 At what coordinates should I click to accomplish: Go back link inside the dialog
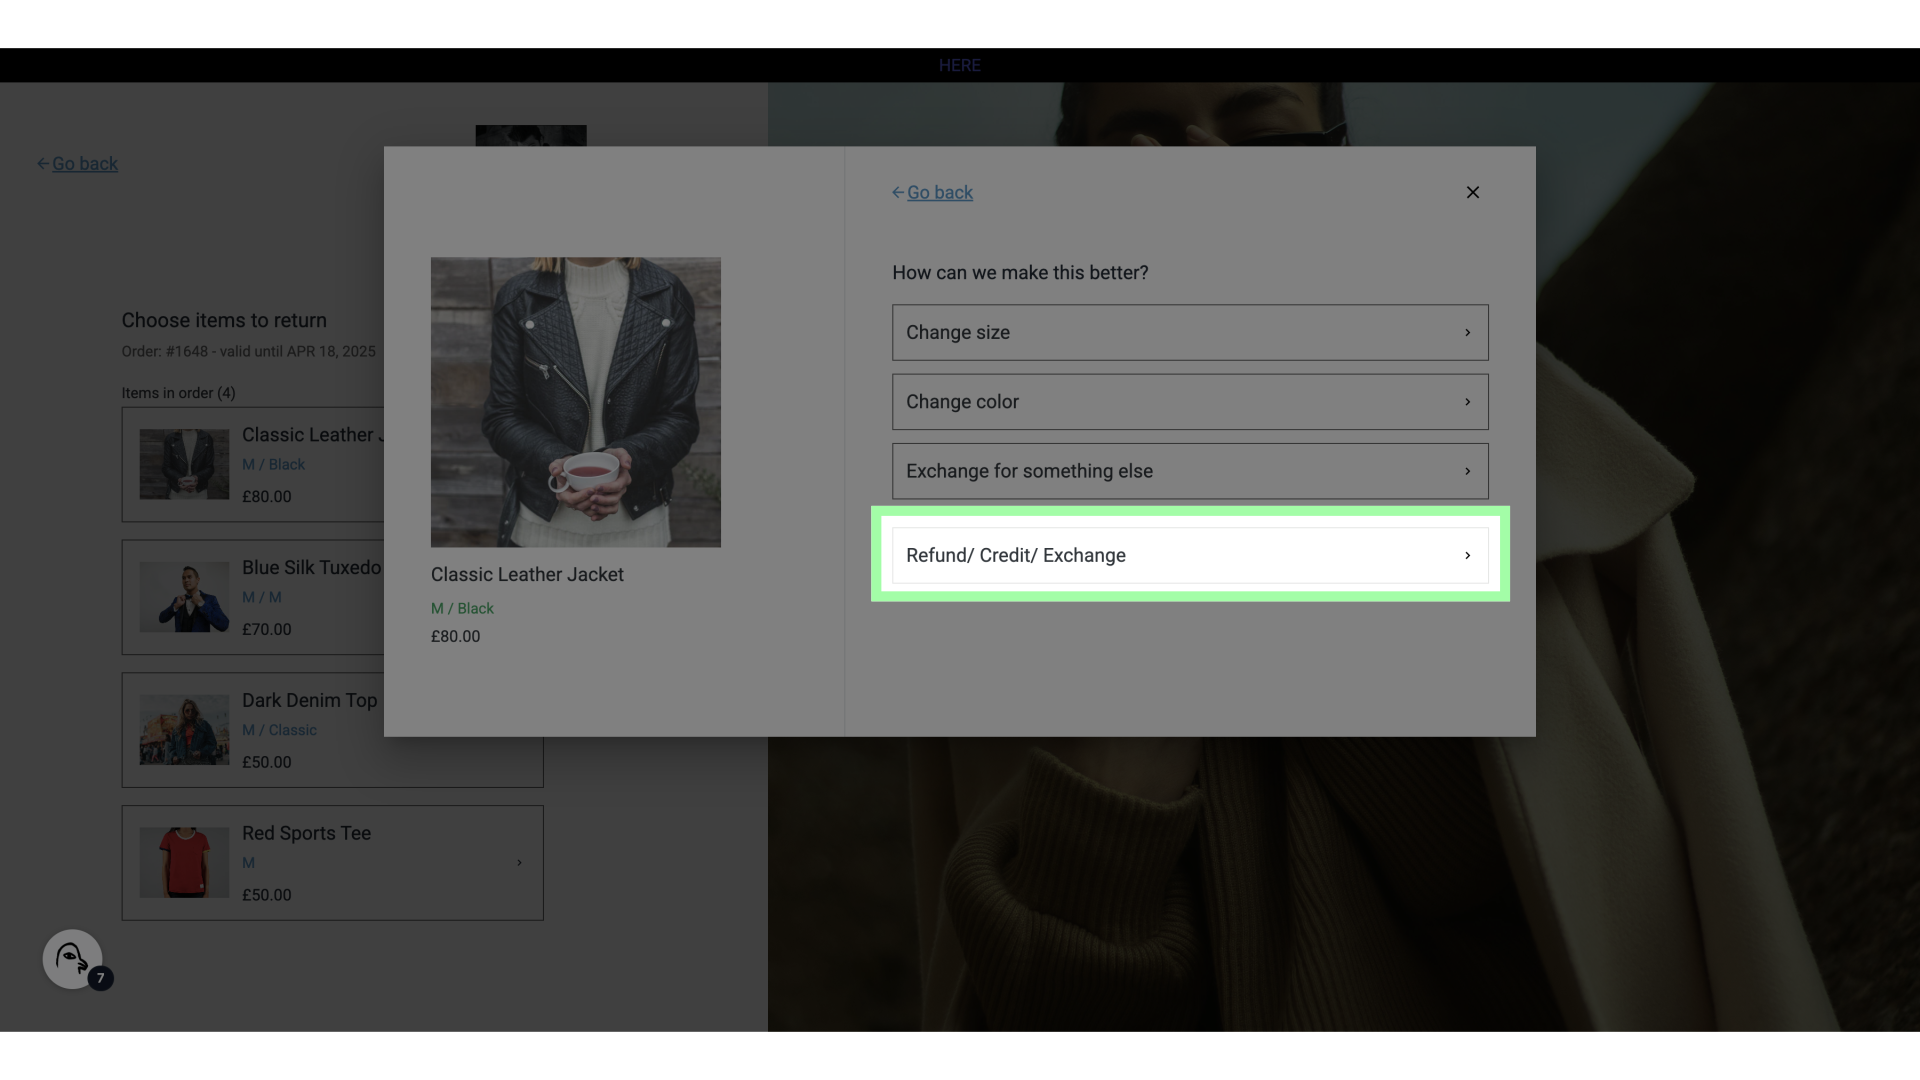pyautogui.click(x=939, y=192)
